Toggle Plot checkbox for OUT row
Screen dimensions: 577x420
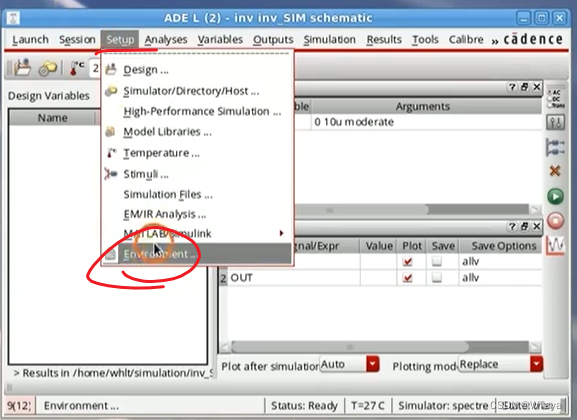(x=407, y=278)
